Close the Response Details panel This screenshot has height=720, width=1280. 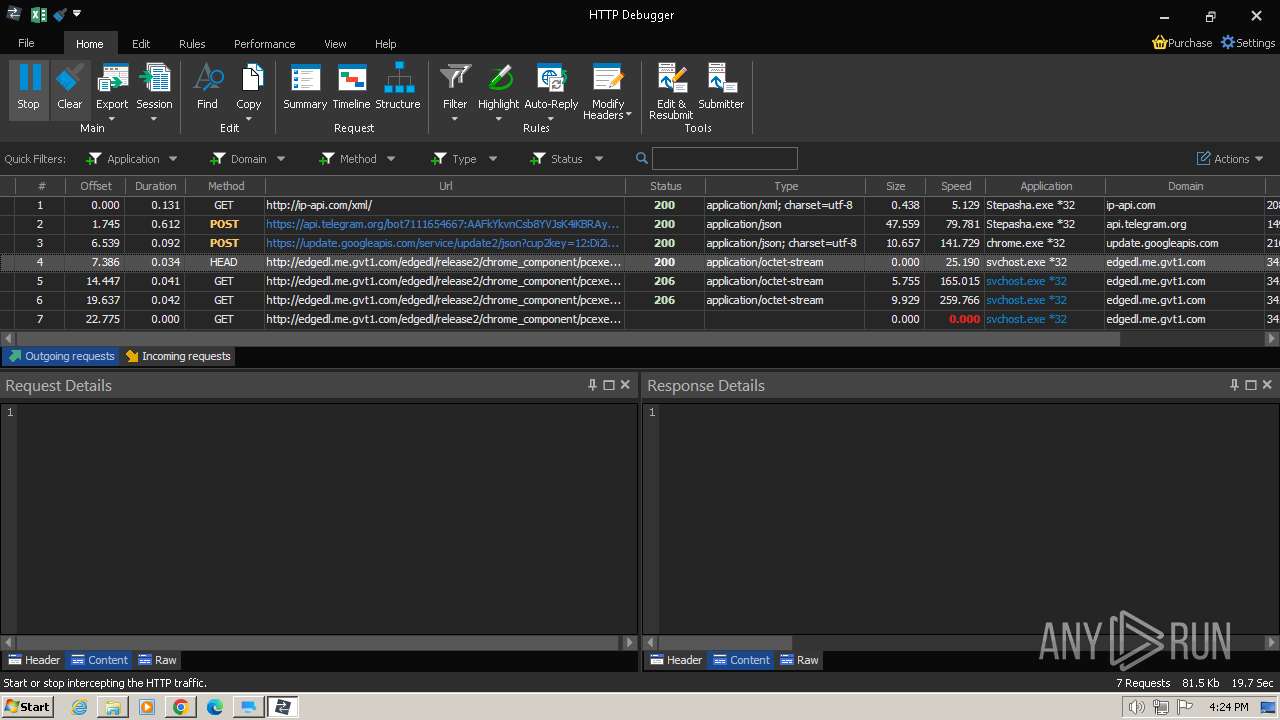[1267, 385]
